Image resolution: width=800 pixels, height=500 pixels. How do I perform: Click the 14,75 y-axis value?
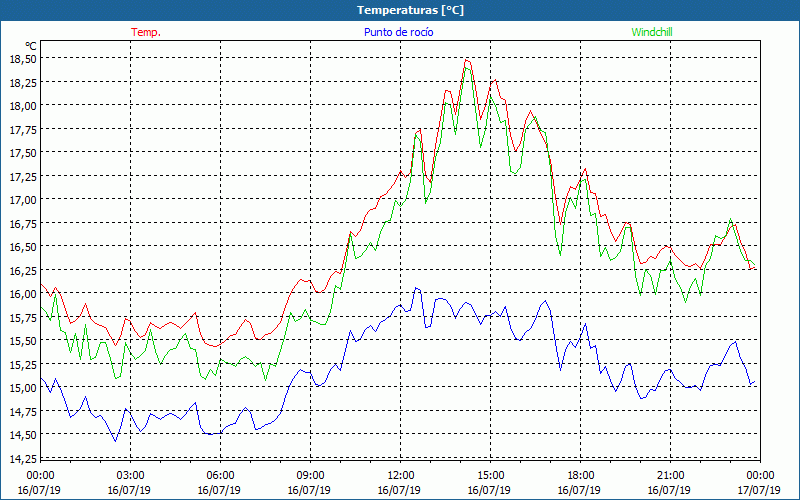point(23,411)
